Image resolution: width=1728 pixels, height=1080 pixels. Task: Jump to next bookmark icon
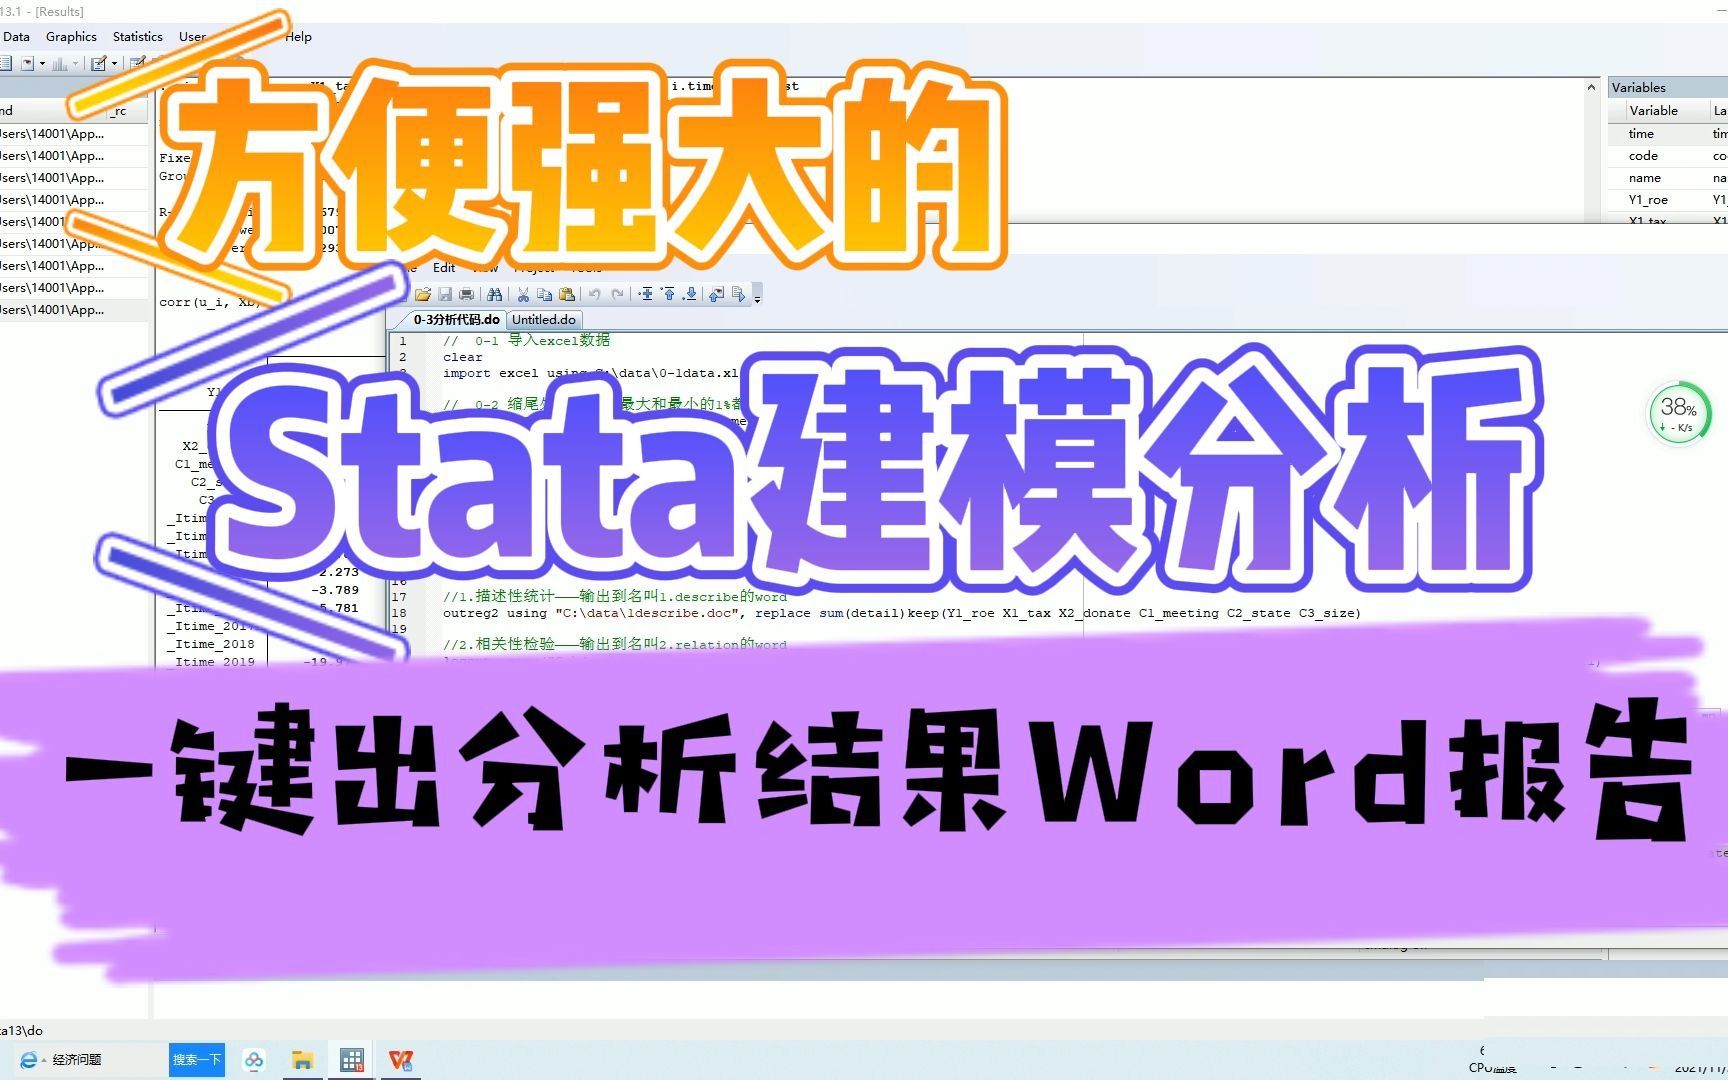click(x=690, y=294)
